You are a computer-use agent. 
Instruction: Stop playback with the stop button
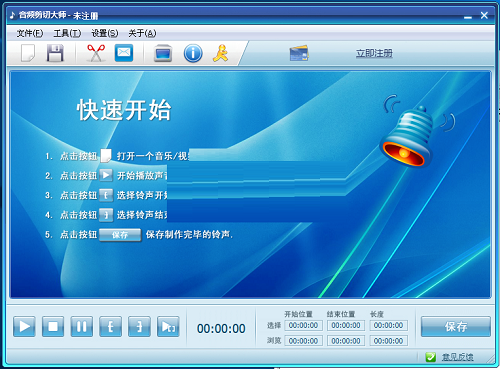click(x=53, y=327)
